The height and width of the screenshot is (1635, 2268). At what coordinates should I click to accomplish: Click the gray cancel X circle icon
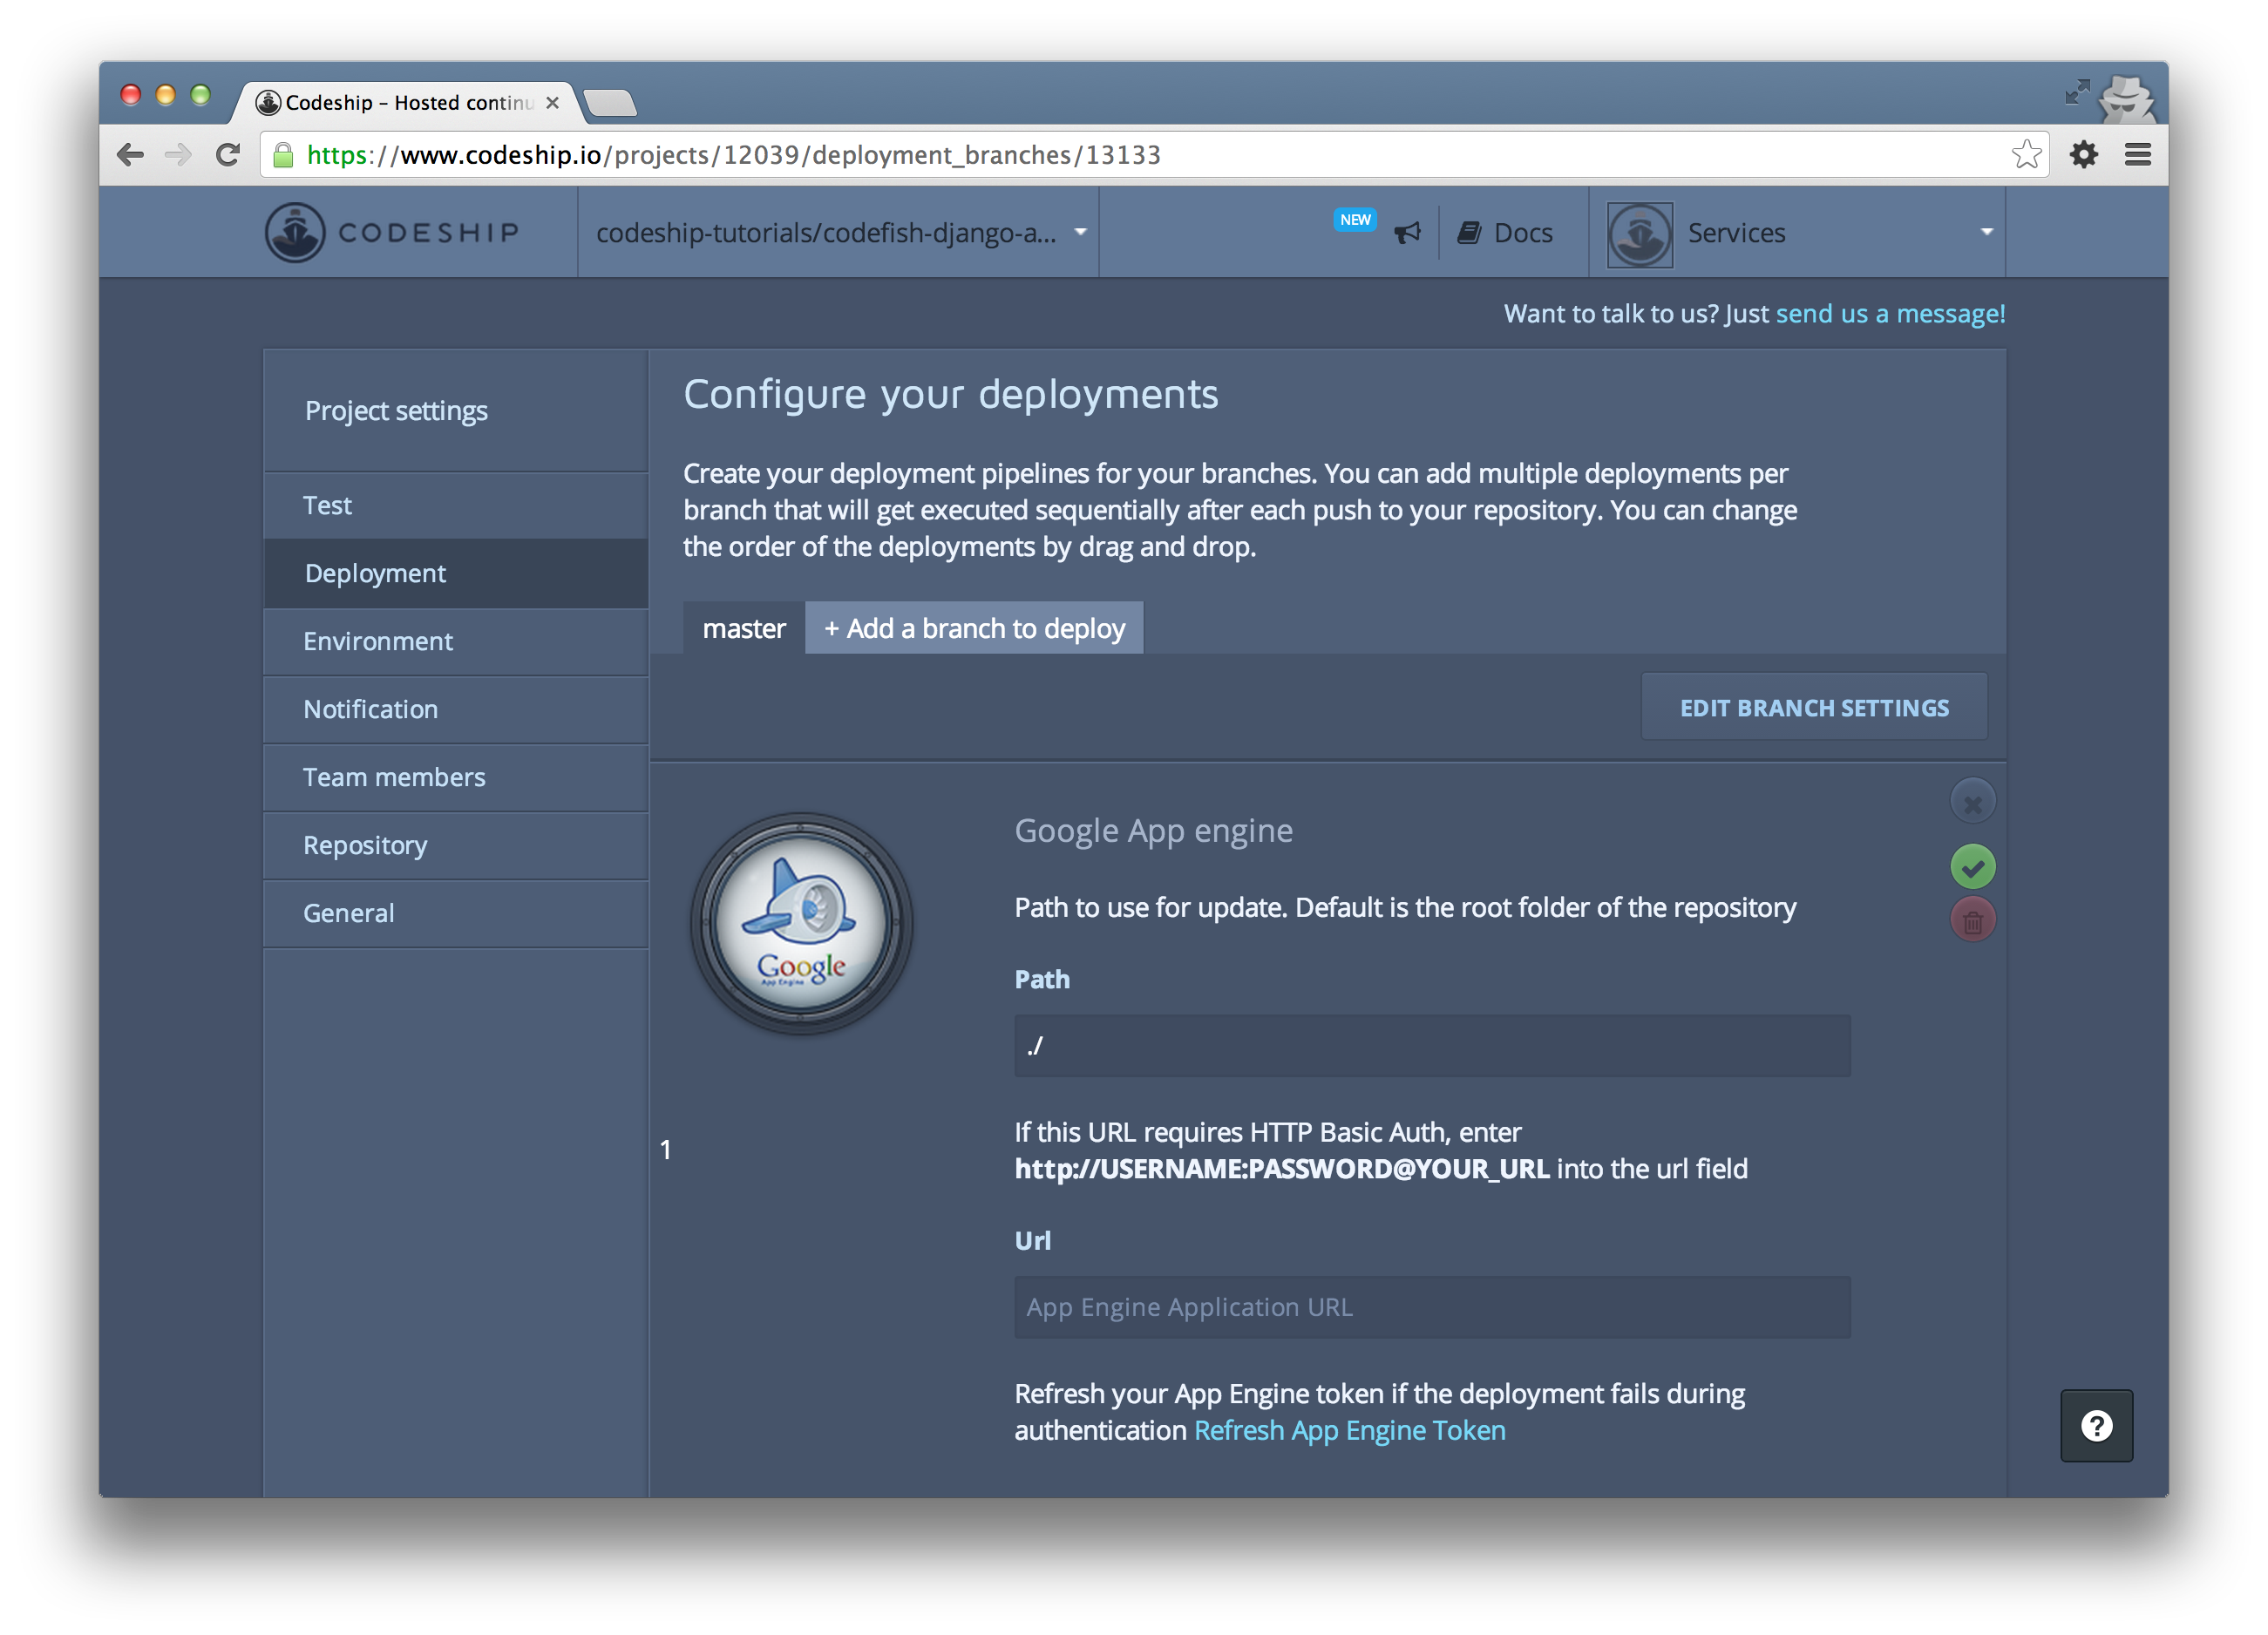tap(1972, 803)
